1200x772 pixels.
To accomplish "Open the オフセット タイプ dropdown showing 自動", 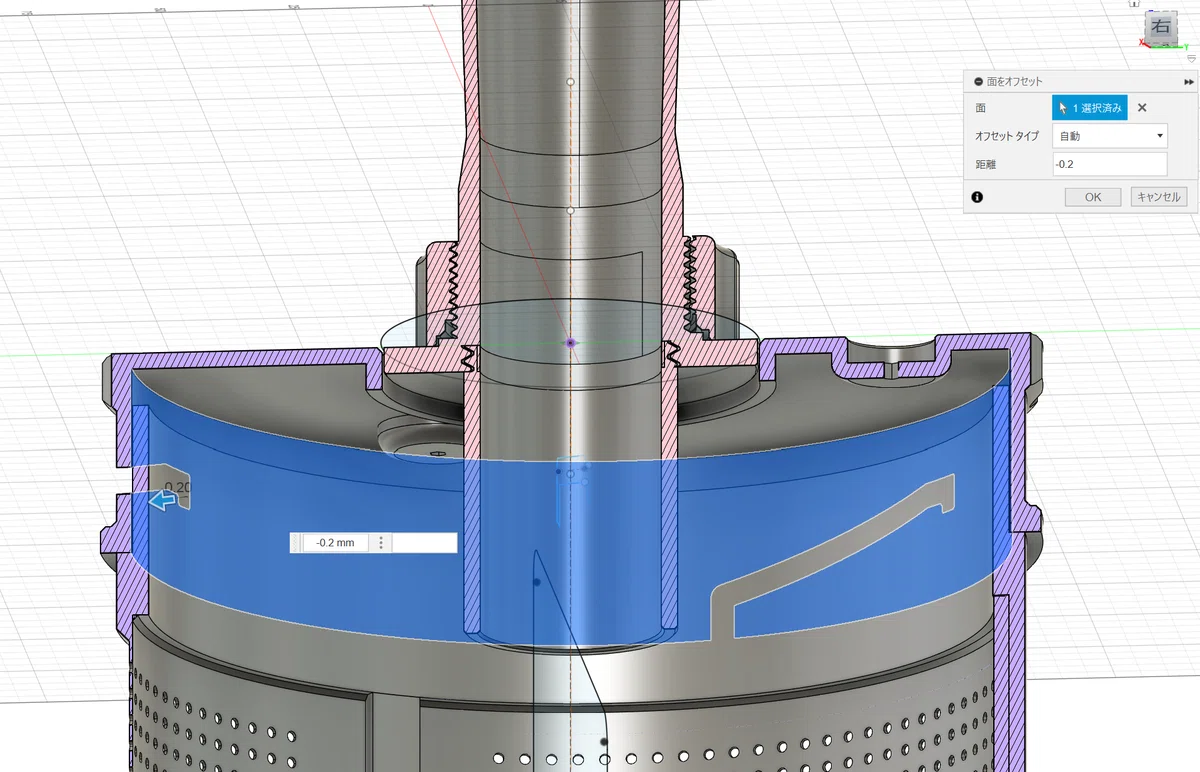I will [1110, 136].
